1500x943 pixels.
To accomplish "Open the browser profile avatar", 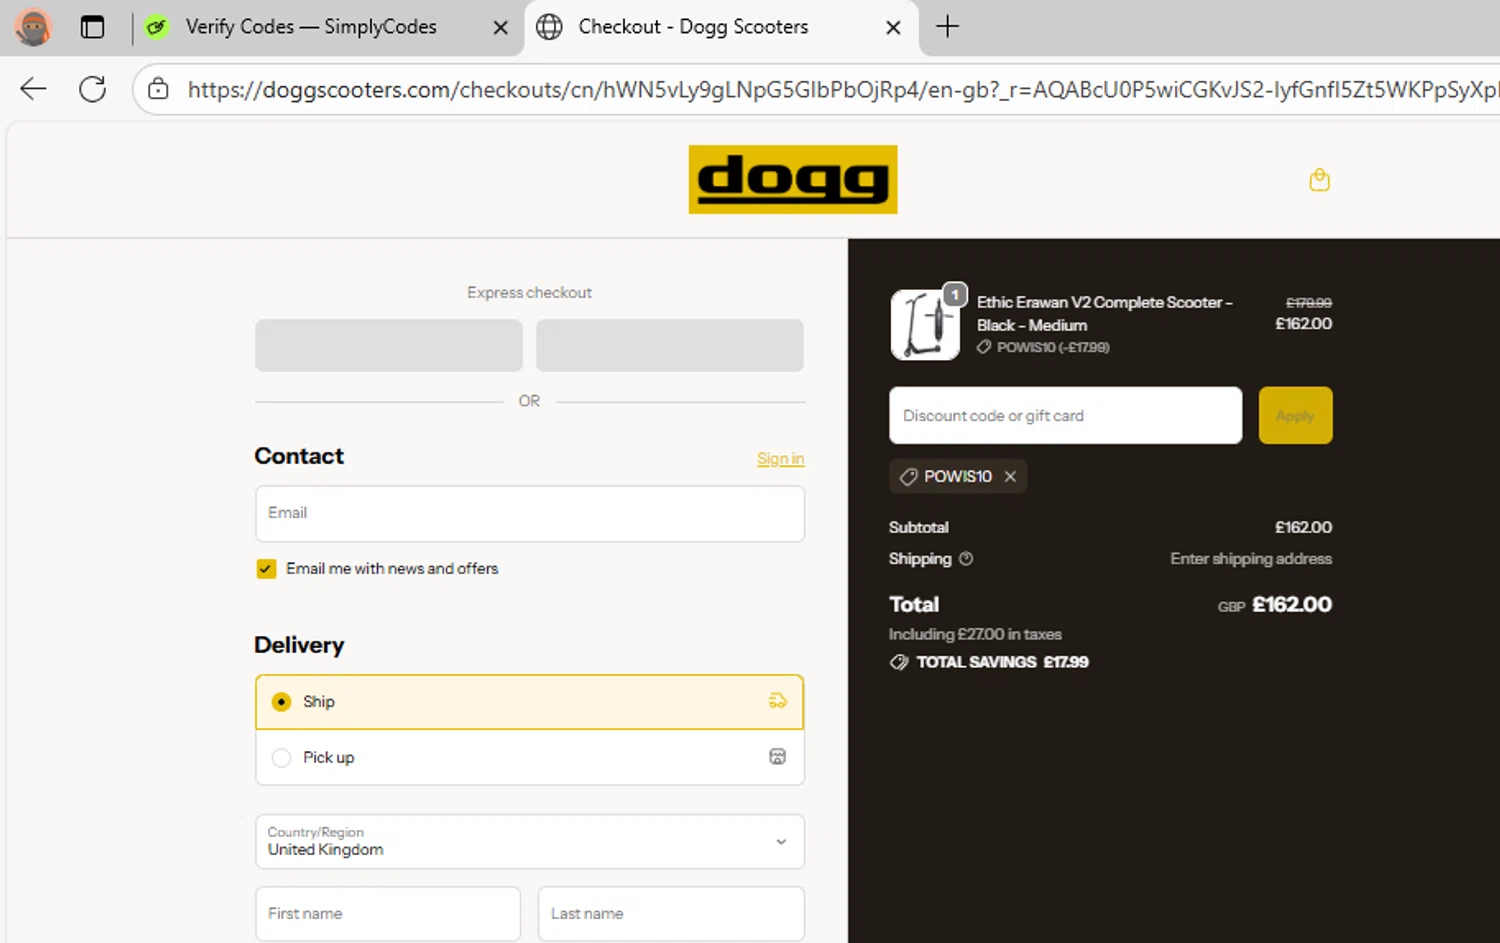I will click(x=33, y=27).
